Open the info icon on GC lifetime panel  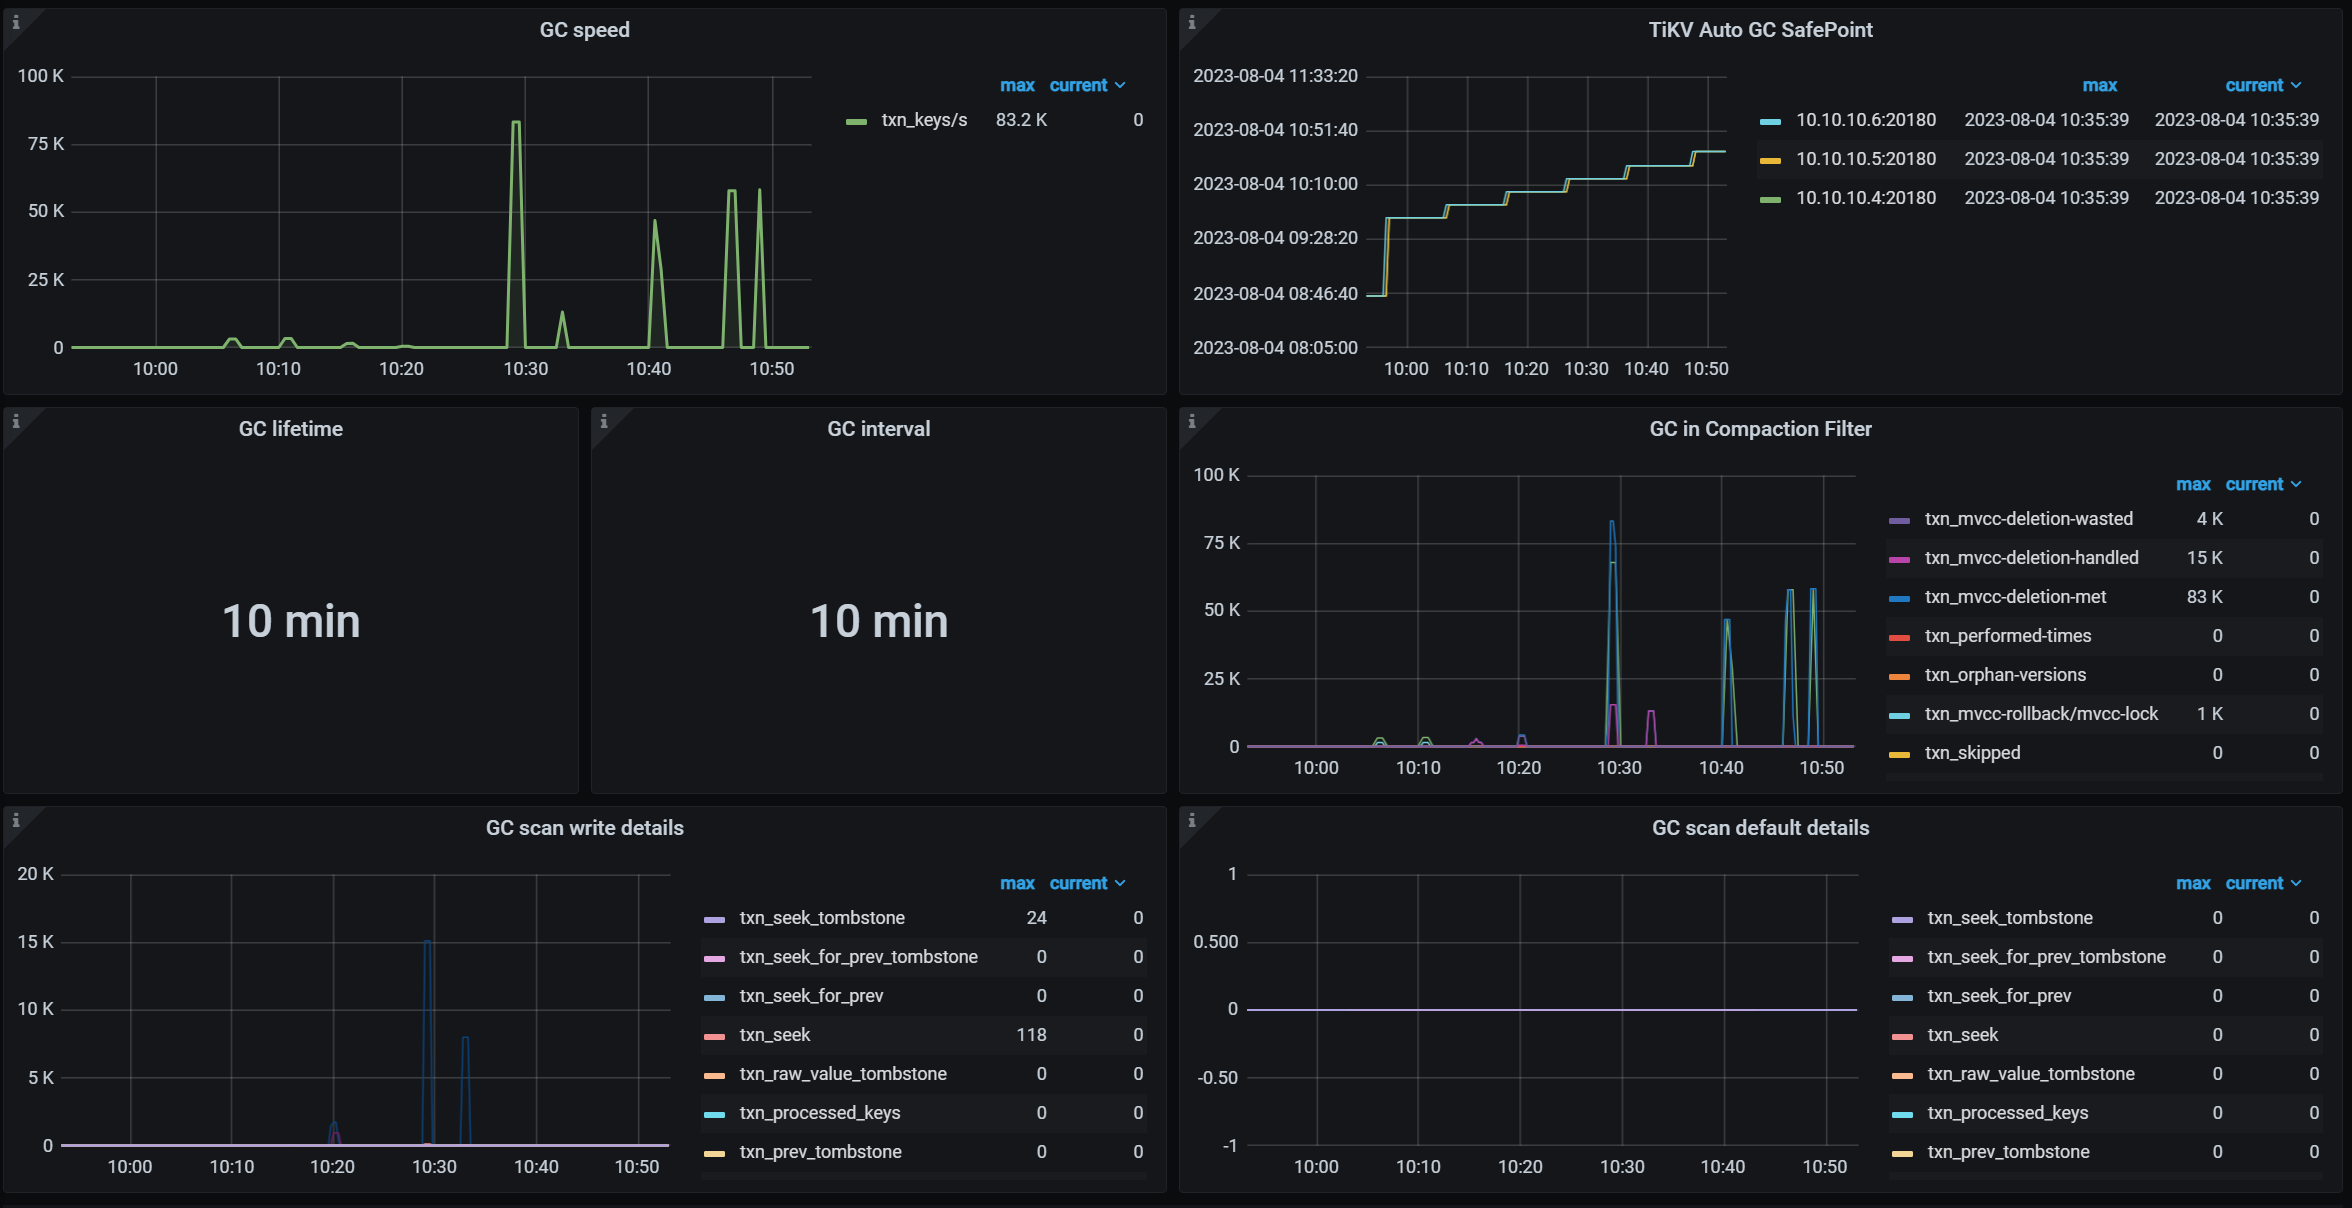click(15, 421)
